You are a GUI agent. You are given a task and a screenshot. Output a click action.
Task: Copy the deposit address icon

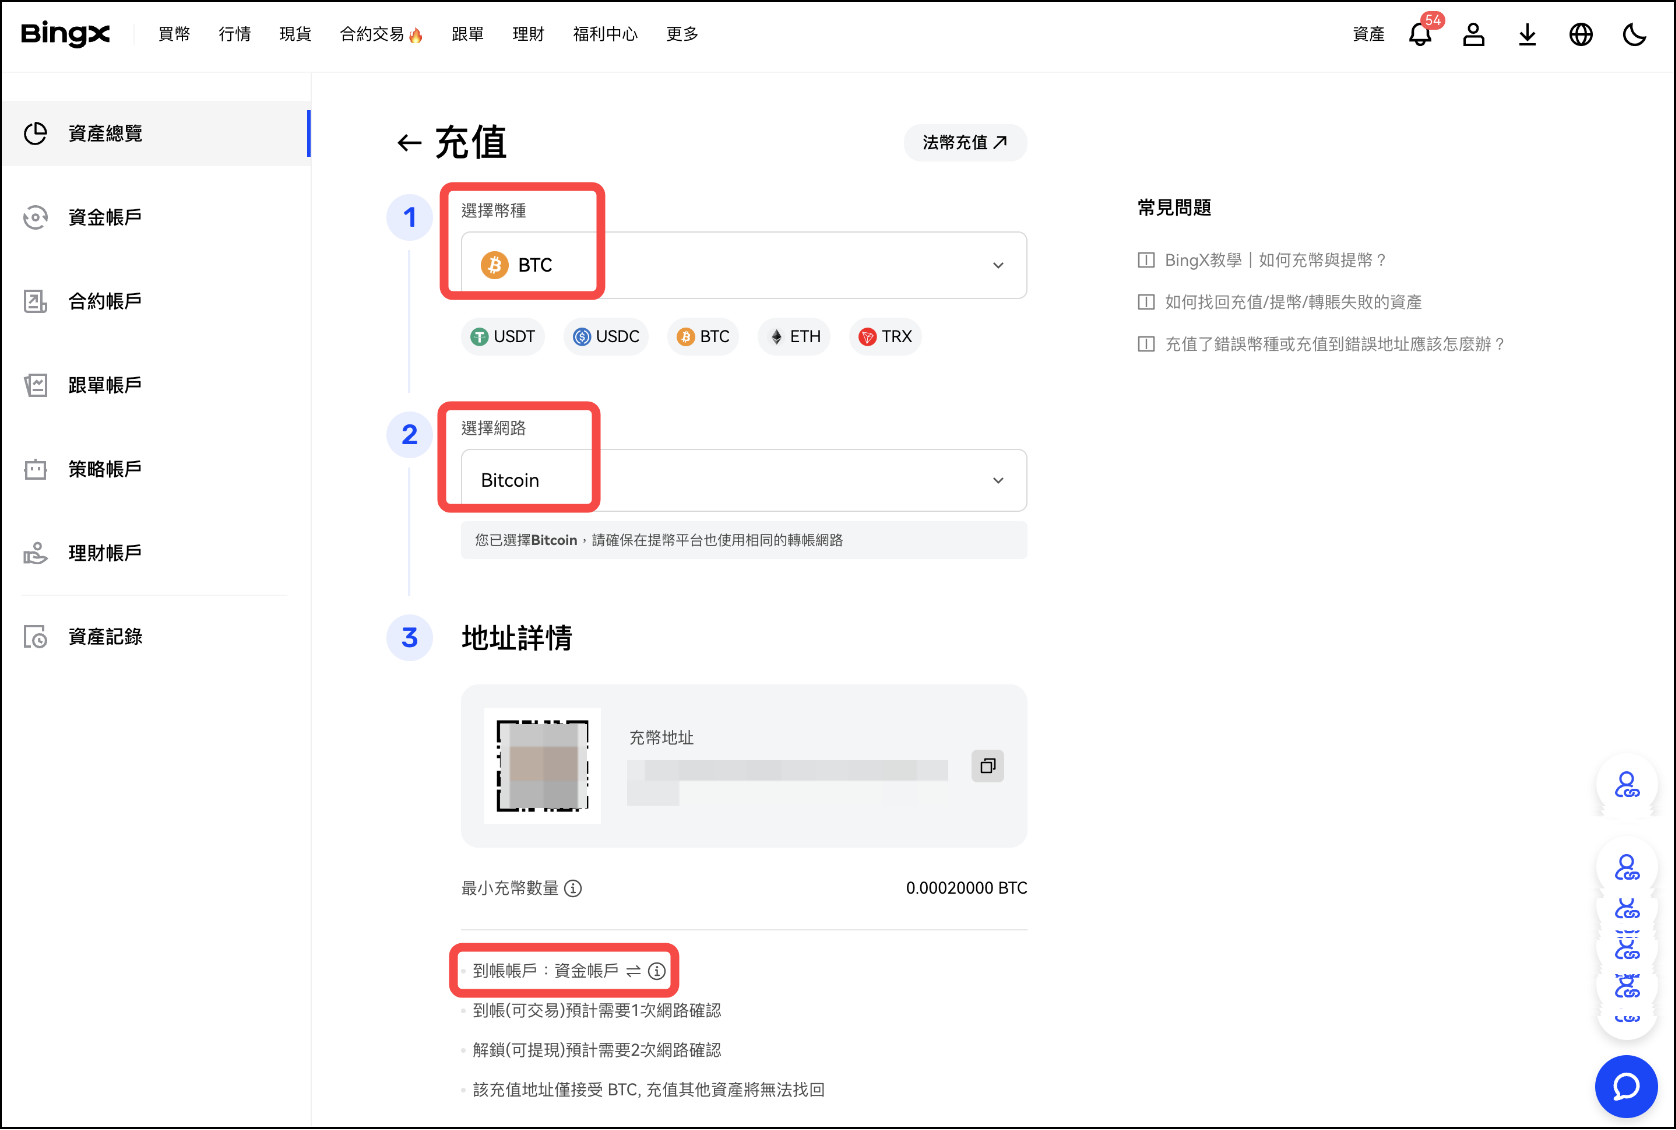[x=988, y=766]
